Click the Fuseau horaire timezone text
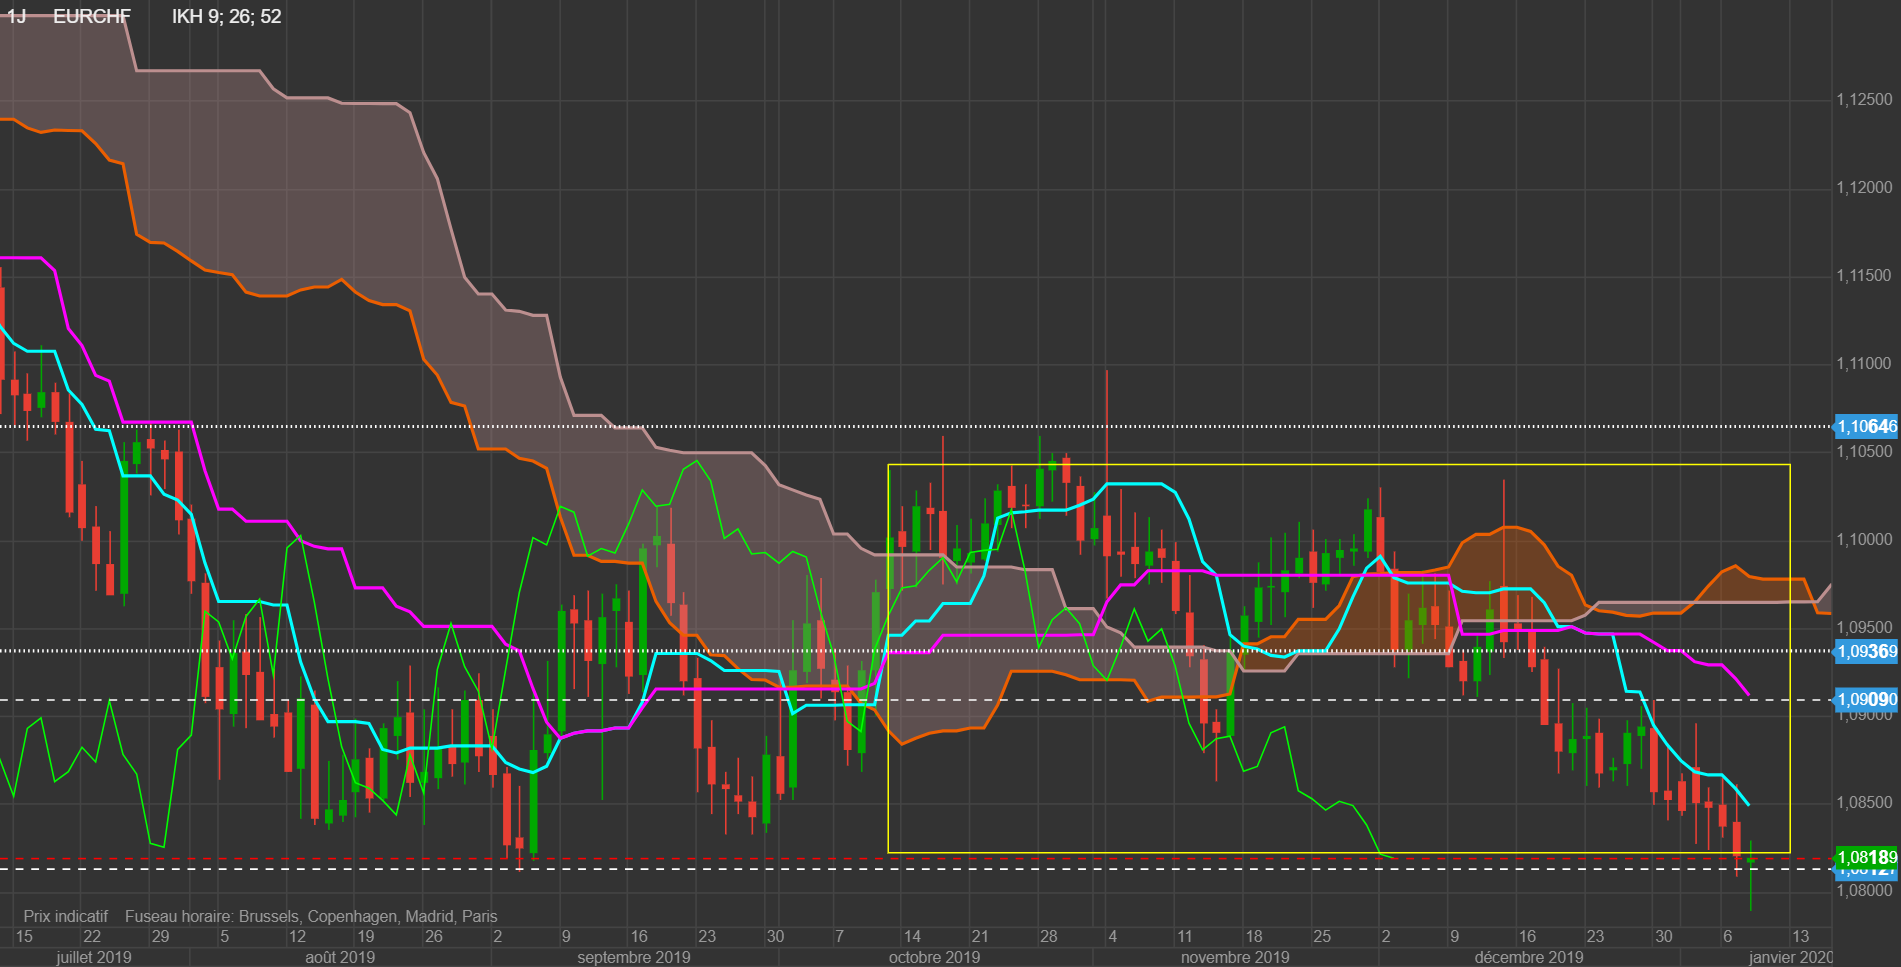This screenshot has width=1901, height=967. [x=311, y=916]
